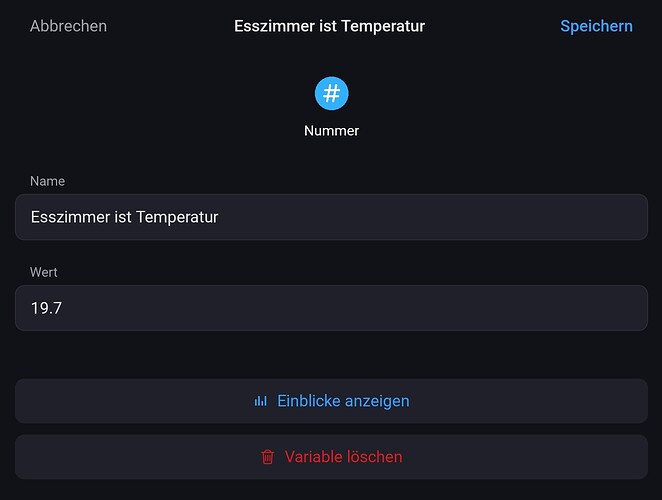Focus the Wert field showing 19.7
Screen dimensions: 662x500
(331, 308)
